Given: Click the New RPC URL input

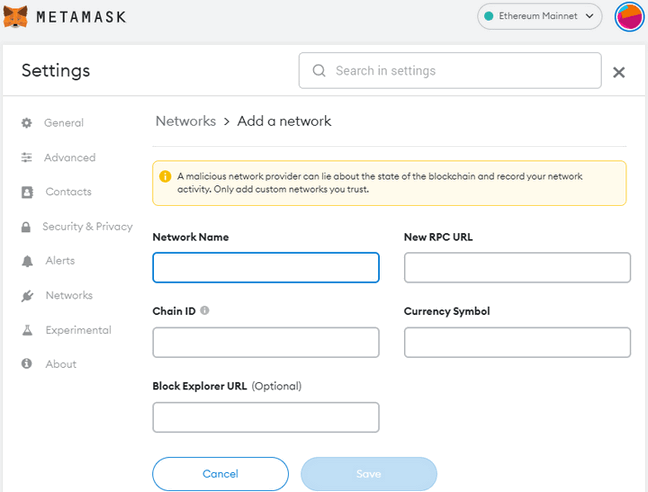Looking at the screenshot, I should click(517, 268).
